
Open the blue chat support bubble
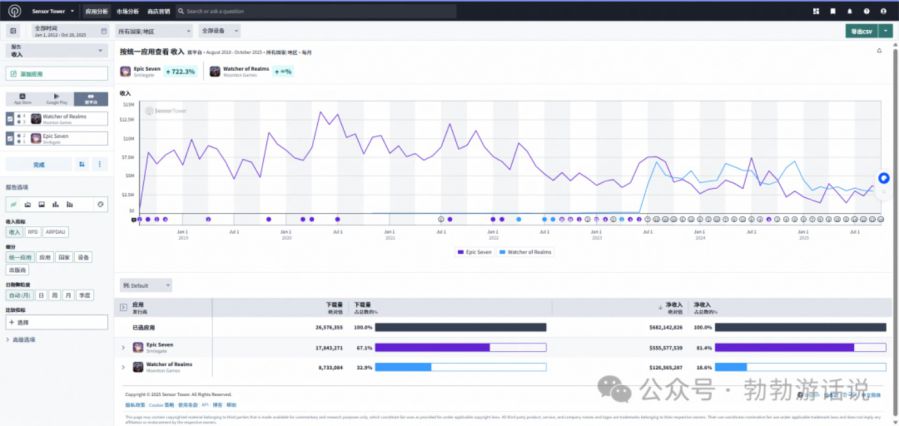click(884, 178)
